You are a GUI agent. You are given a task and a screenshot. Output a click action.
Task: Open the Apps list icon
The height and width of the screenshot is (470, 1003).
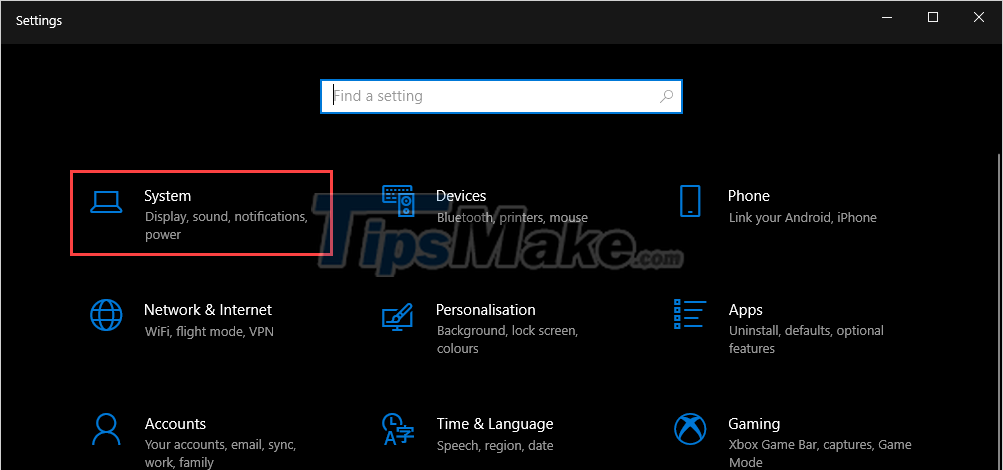pyautogui.click(x=690, y=313)
